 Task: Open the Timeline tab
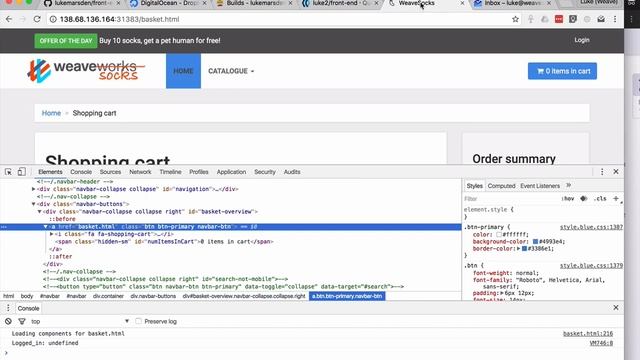pos(170,172)
